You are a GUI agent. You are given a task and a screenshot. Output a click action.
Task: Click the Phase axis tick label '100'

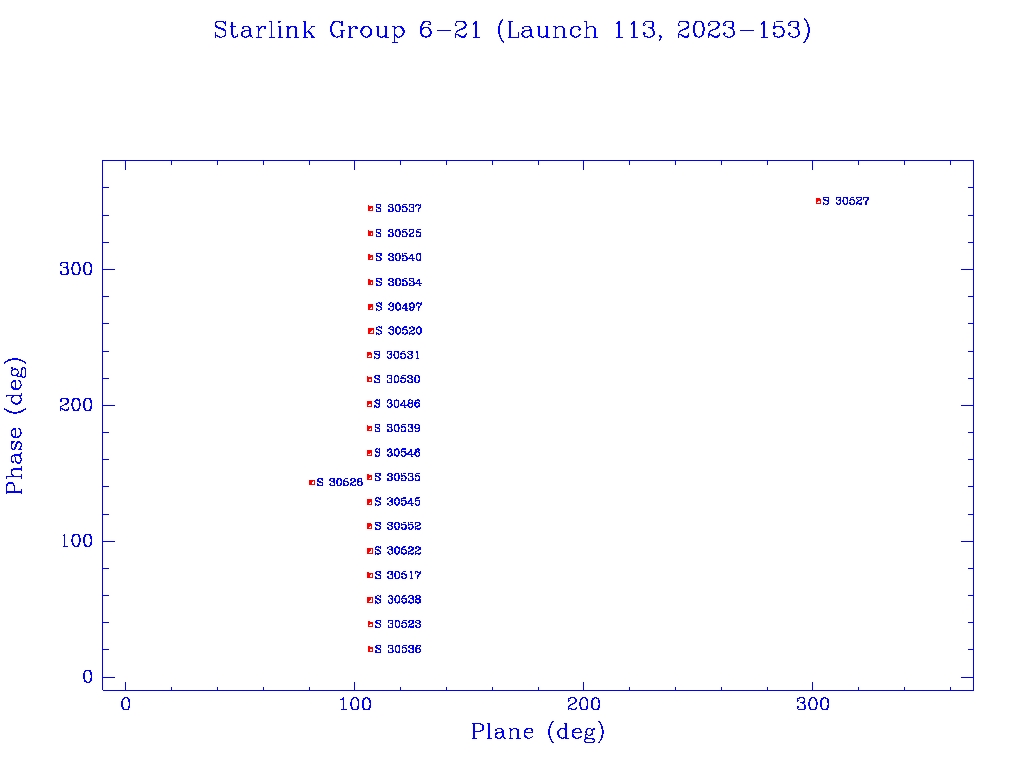tap(76, 541)
